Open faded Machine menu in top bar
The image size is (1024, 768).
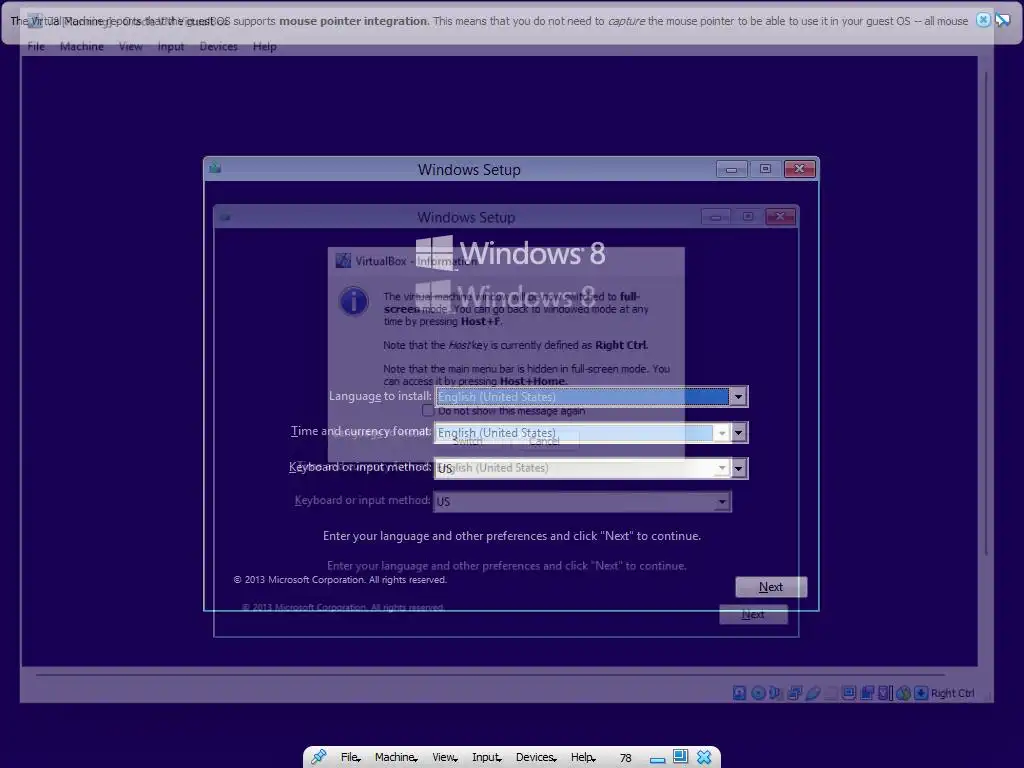click(82, 46)
